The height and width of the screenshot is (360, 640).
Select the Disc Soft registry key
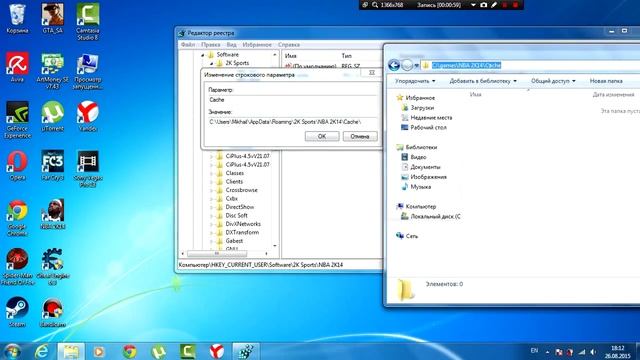(236, 216)
